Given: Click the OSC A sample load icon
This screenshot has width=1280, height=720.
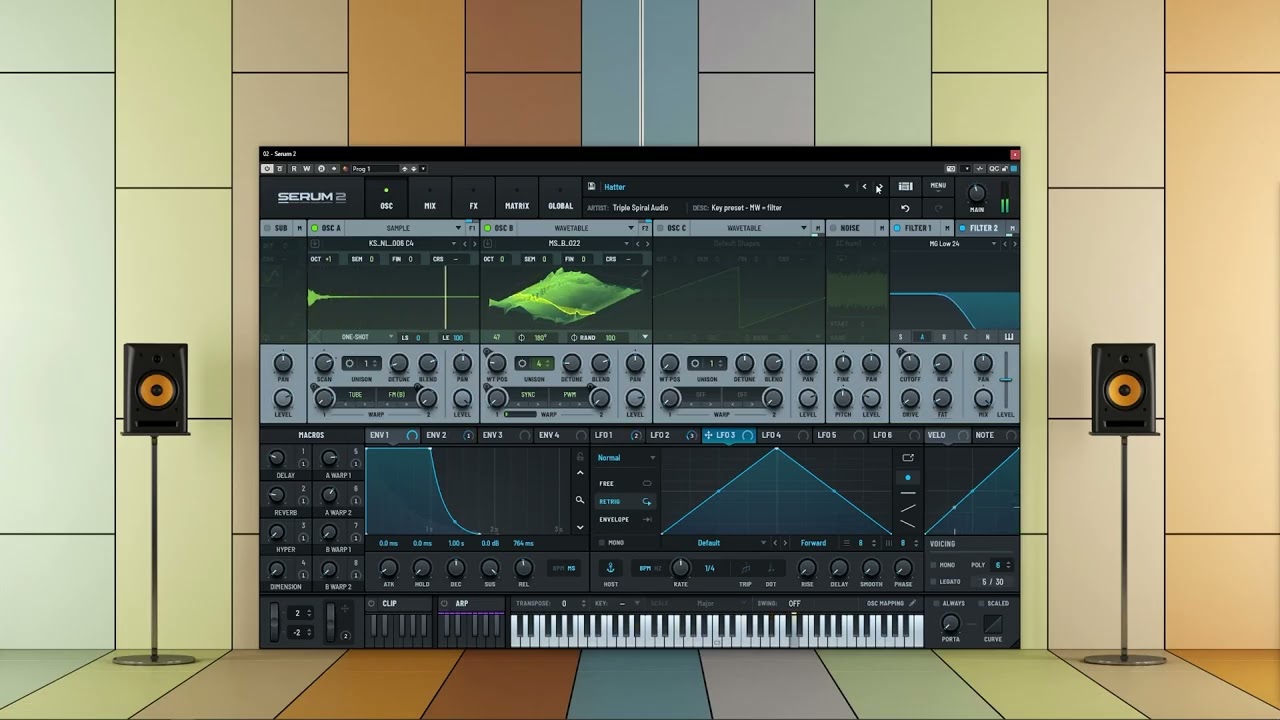Looking at the screenshot, I should pos(315,243).
